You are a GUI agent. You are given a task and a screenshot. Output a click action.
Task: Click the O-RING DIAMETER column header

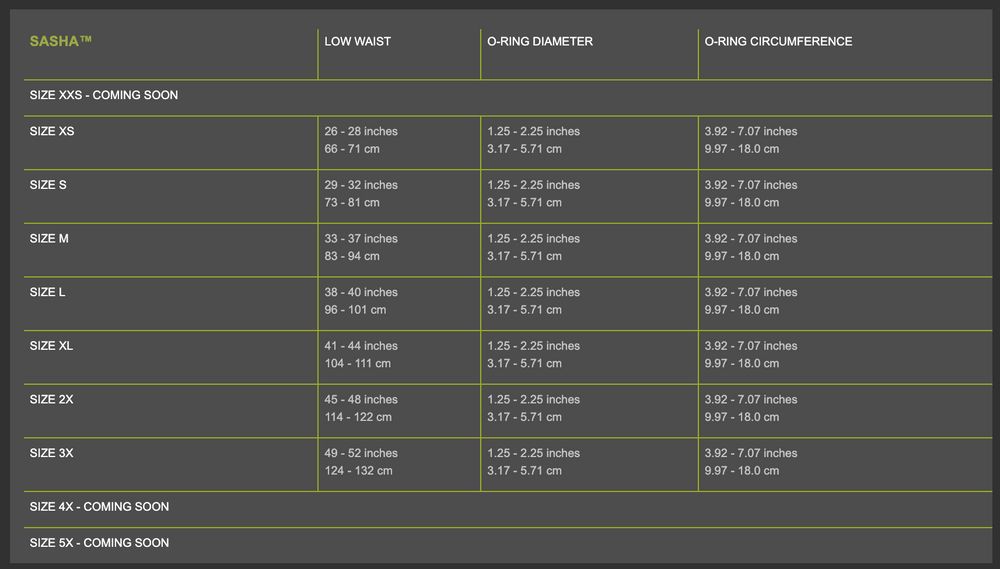pyautogui.click(x=540, y=41)
